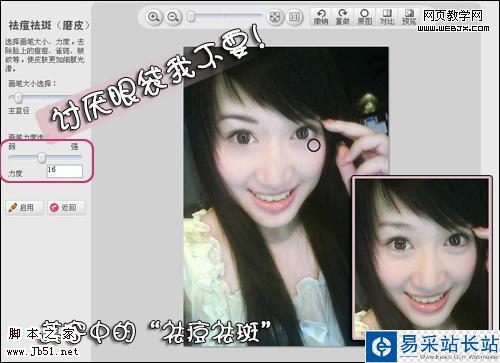Click the redo (重做) toolbar icon

point(342,17)
